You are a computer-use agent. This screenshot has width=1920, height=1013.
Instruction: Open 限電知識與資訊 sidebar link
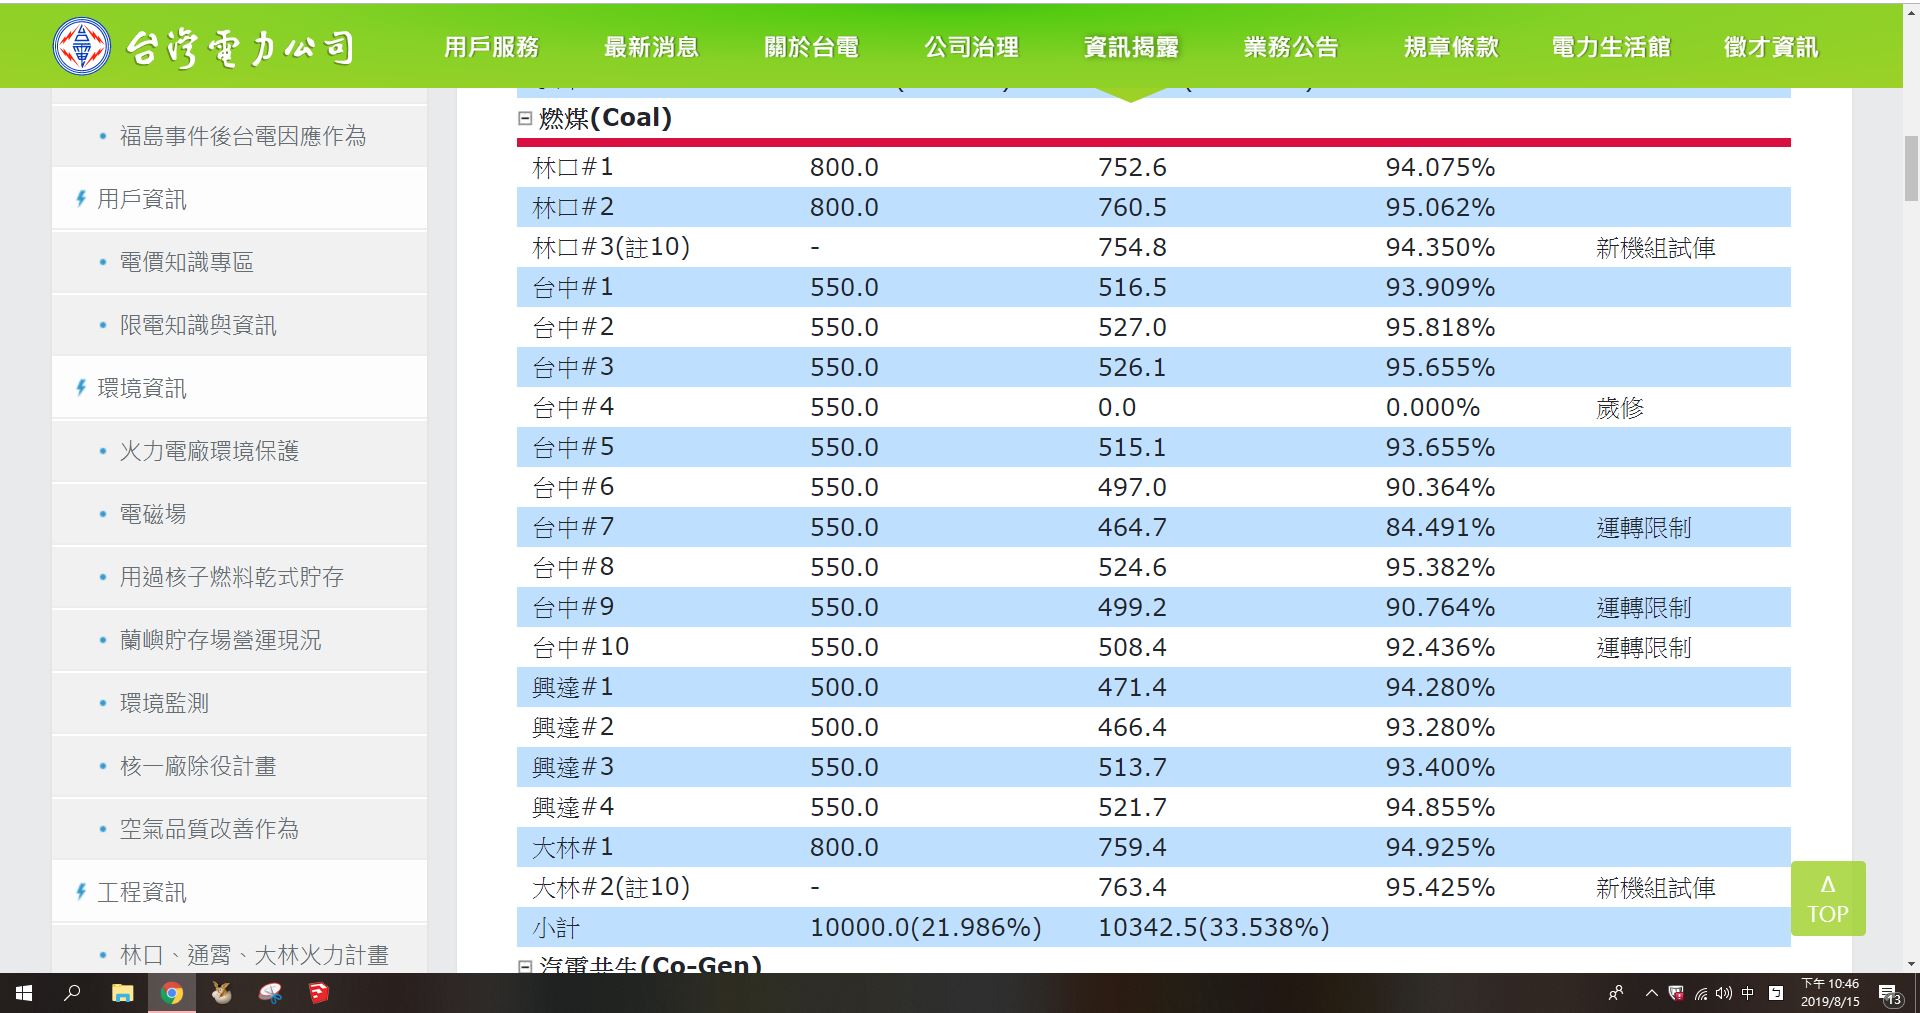pyautogui.click(x=198, y=325)
